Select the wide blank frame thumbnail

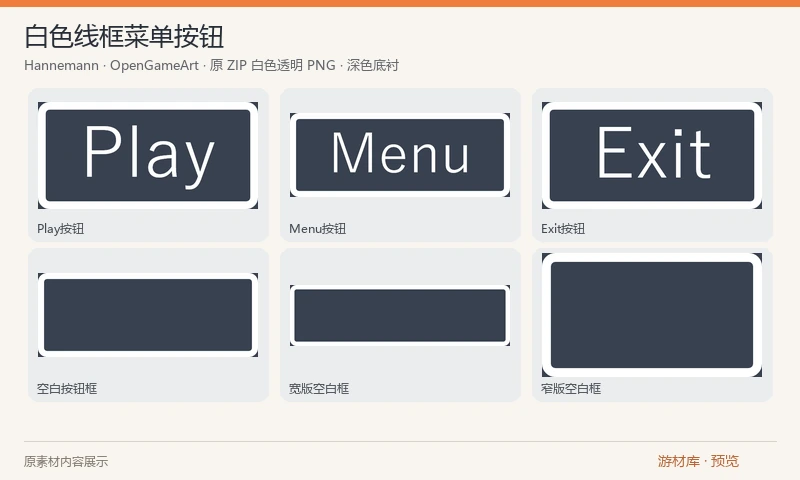(x=400, y=315)
